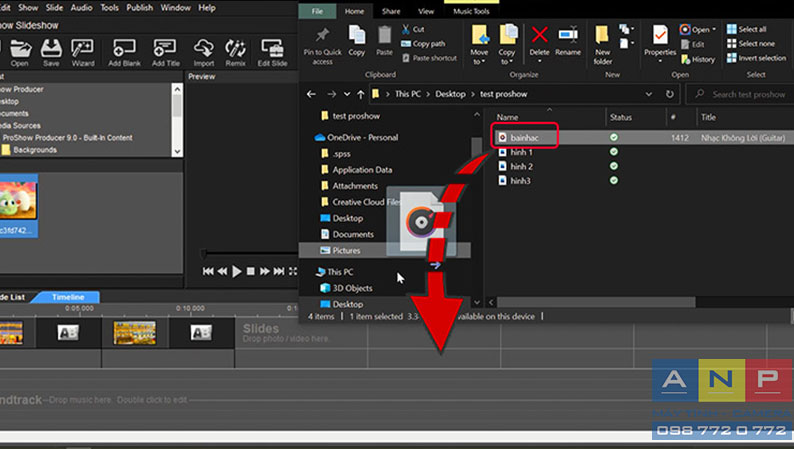Select Backgrounds folder in ProShow folder list
The height and width of the screenshot is (449, 794).
coord(29,150)
